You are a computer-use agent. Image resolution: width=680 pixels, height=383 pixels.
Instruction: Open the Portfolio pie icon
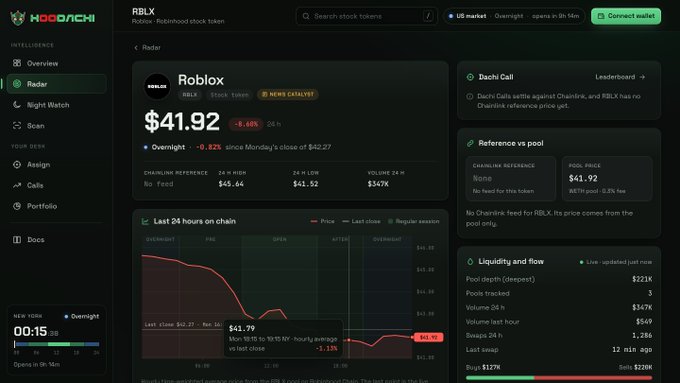pyautogui.click(x=17, y=206)
